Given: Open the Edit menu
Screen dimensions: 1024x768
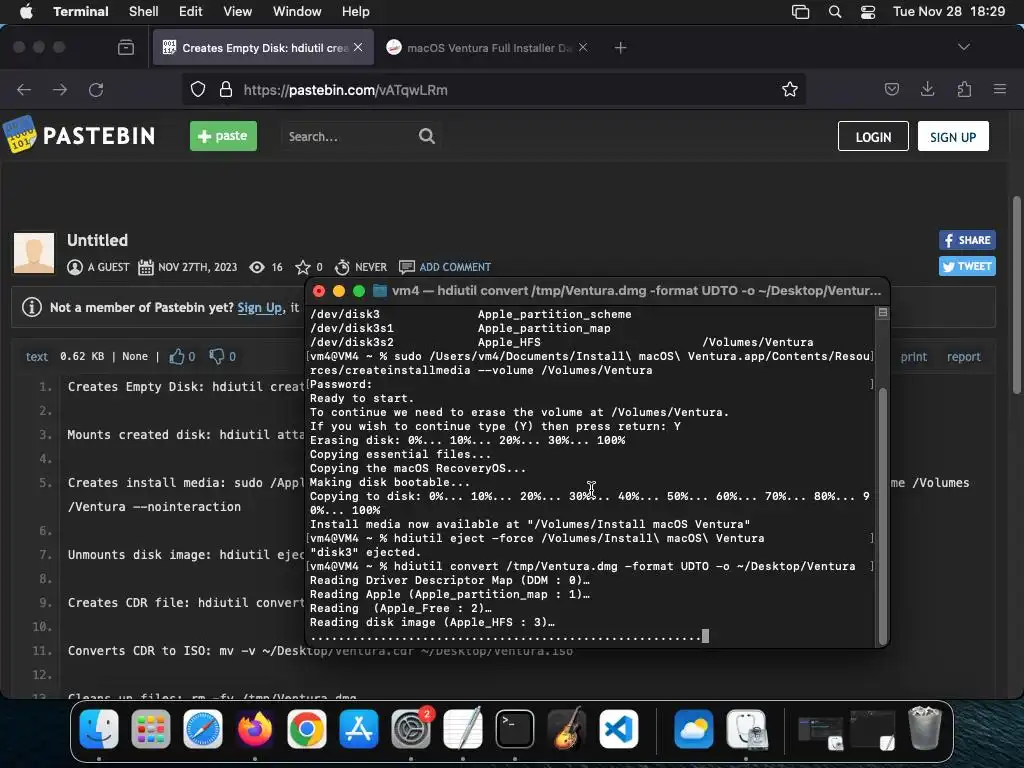Looking at the screenshot, I should tap(191, 12).
